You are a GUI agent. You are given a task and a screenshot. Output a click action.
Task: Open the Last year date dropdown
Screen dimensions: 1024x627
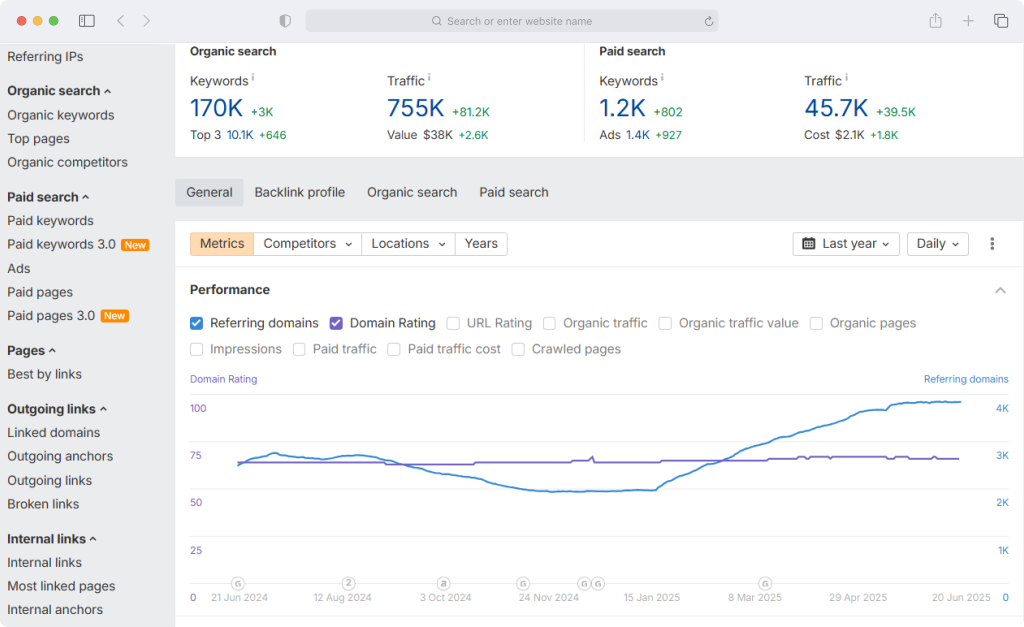[846, 244]
